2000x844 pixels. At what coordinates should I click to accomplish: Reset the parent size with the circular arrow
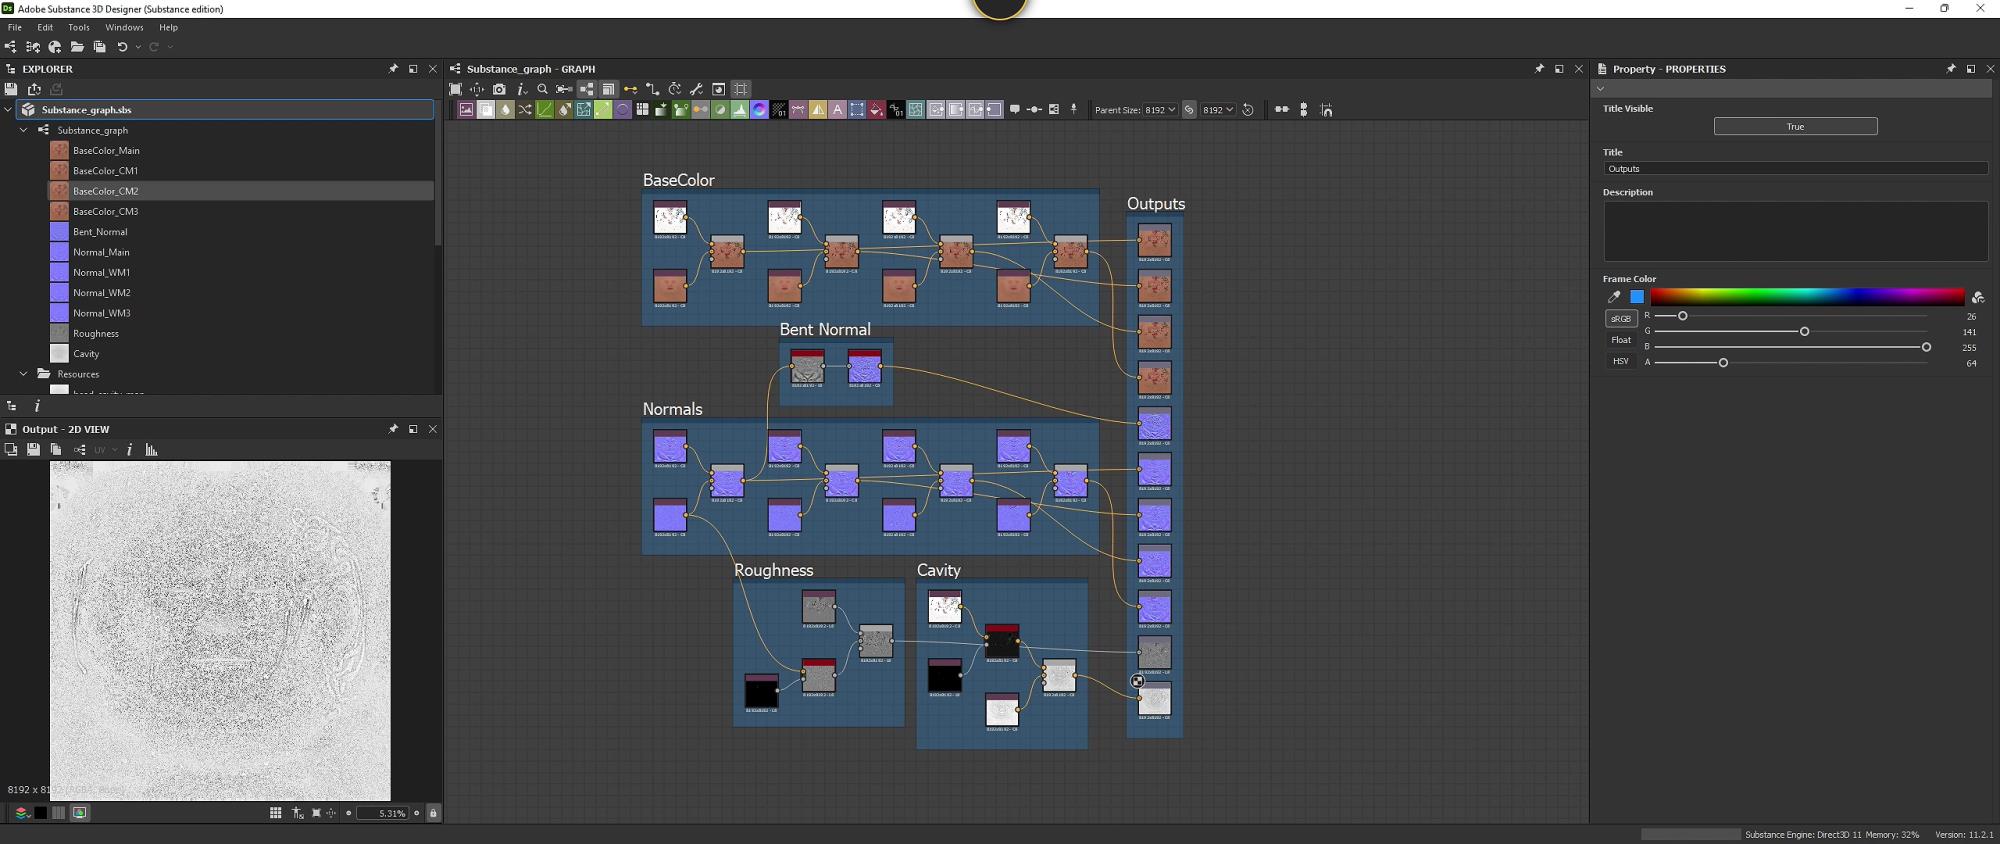tap(1248, 110)
